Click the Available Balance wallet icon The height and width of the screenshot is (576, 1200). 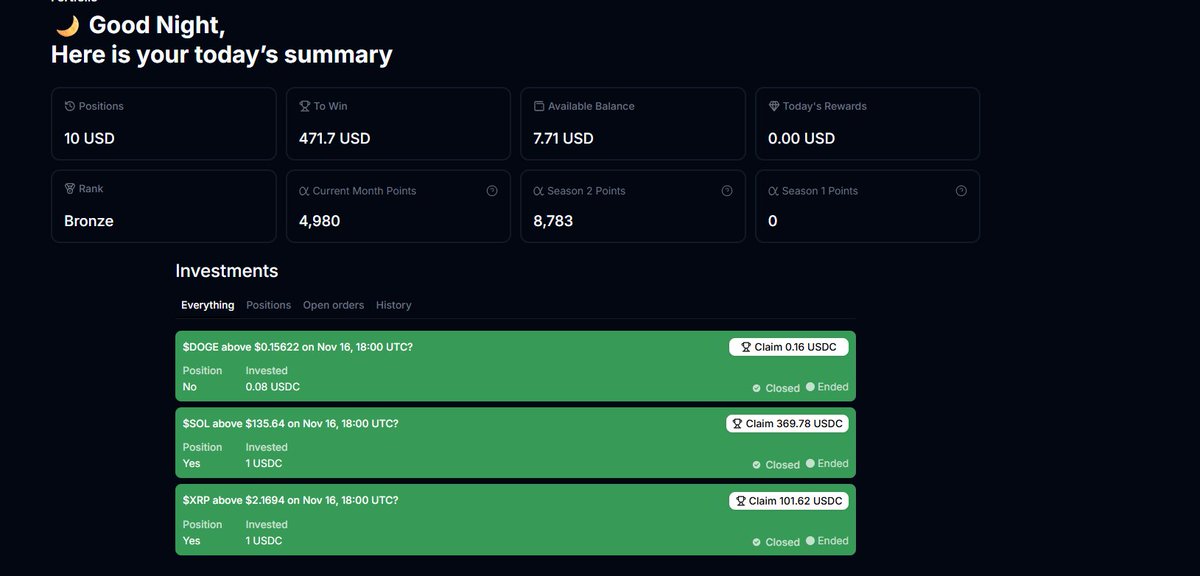pyautogui.click(x=539, y=106)
